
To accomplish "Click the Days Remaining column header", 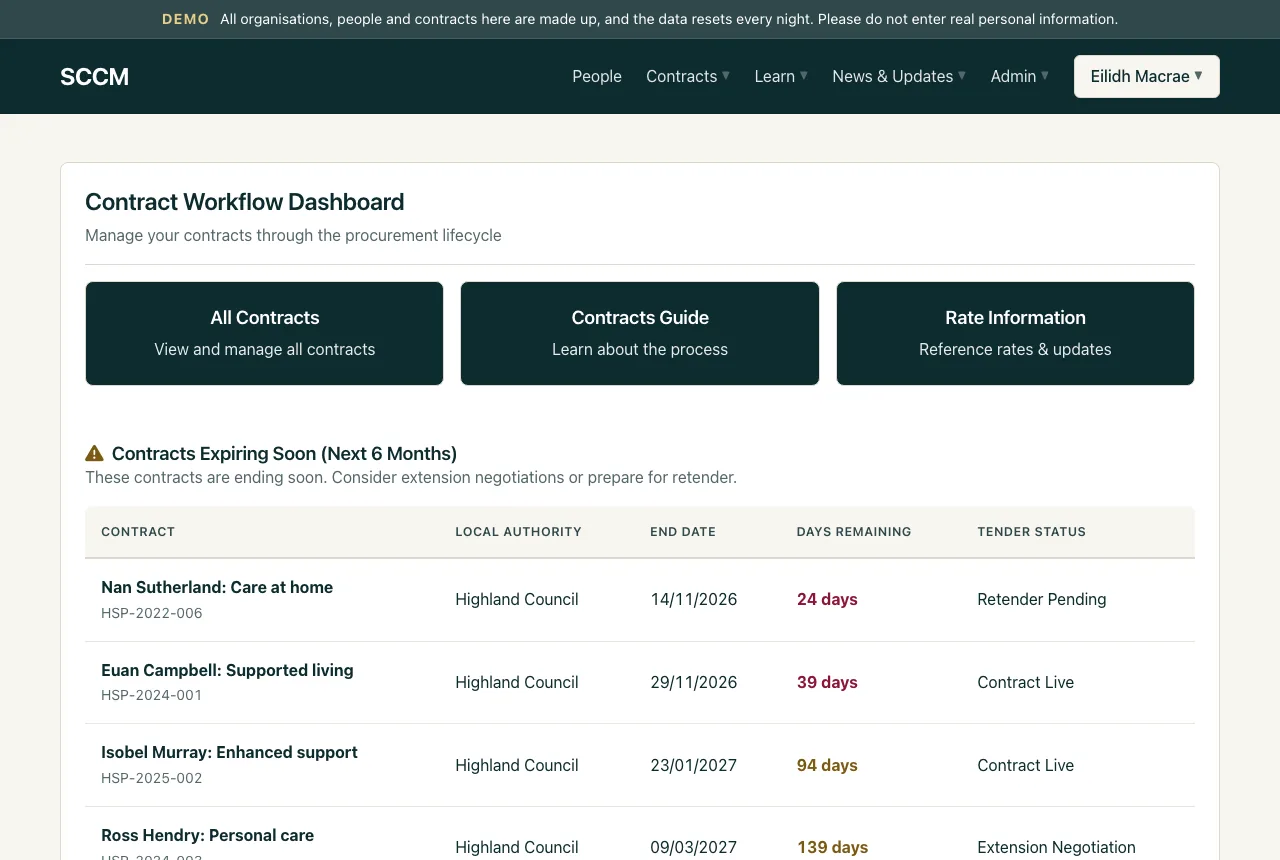I will click(854, 532).
